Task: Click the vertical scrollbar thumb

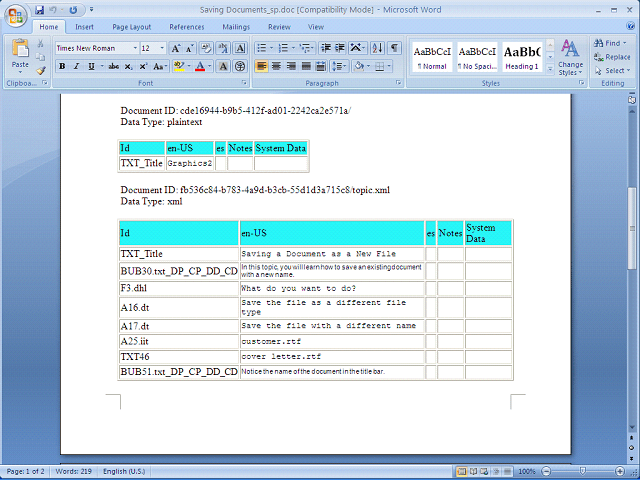Action: pos(632,229)
